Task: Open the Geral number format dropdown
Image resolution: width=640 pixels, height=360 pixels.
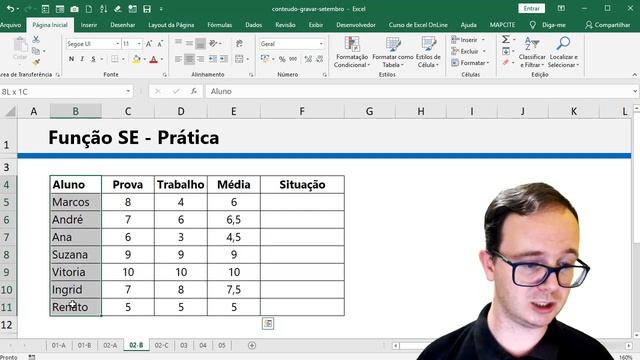Action: [x=321, y=44]
